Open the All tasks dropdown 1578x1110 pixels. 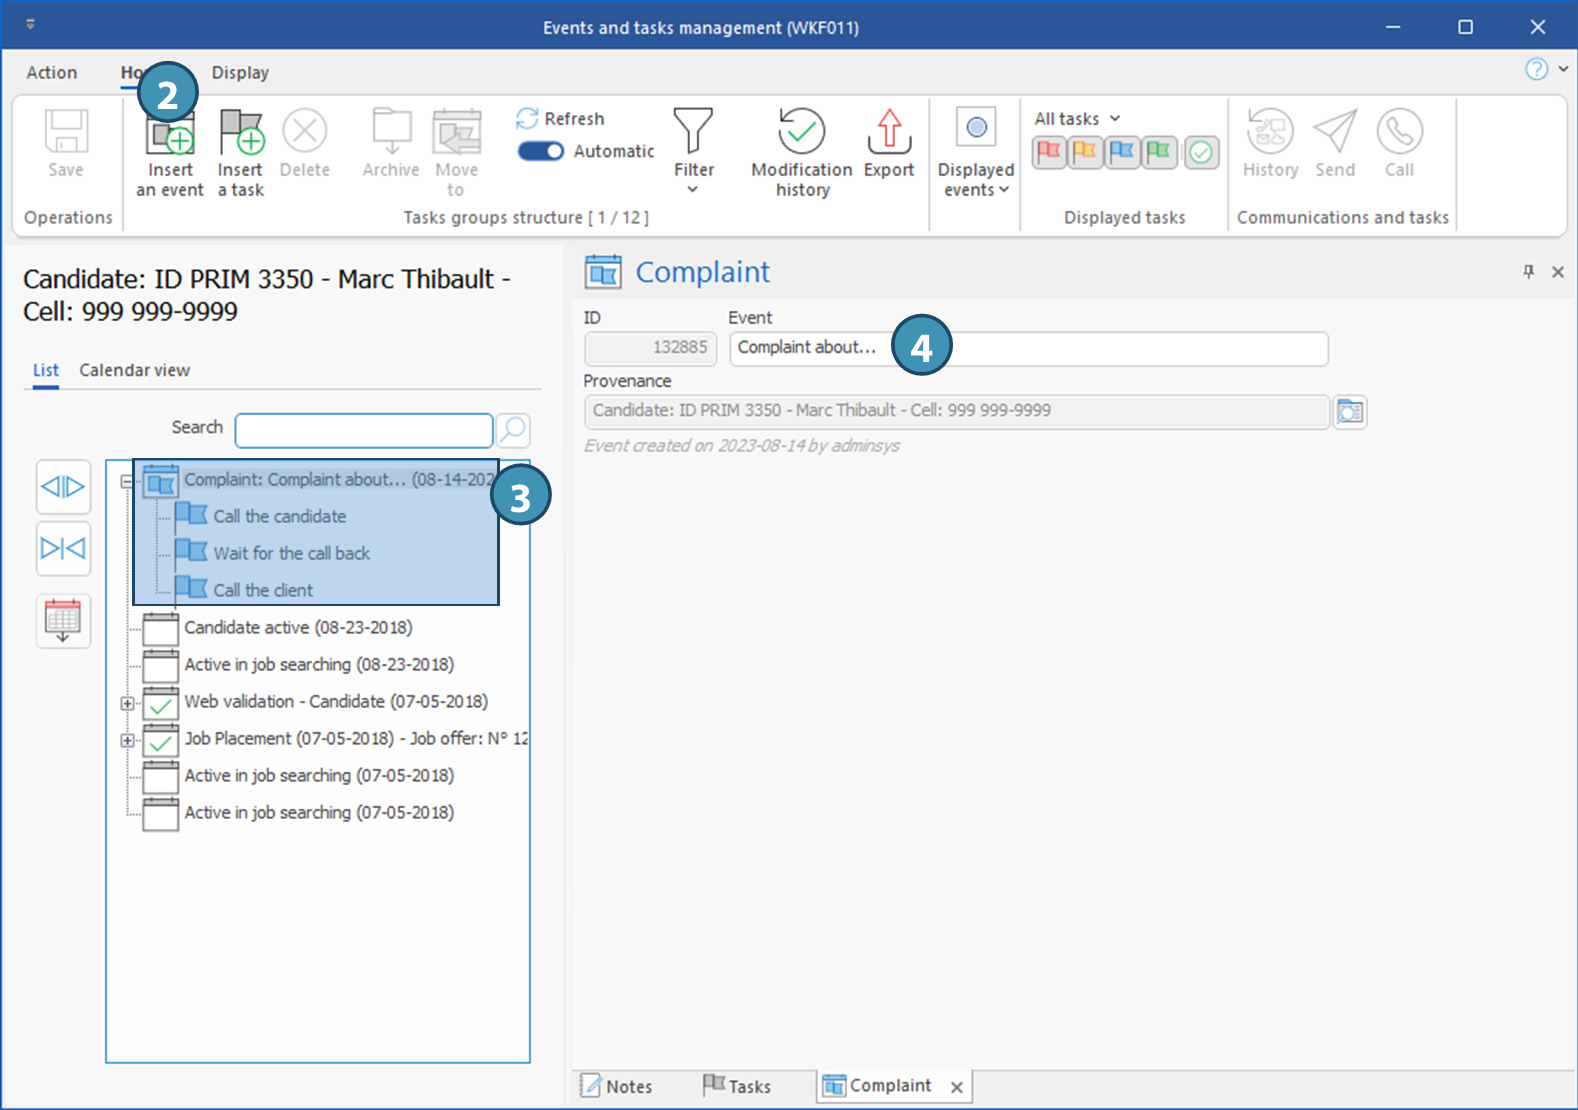point(1077,119)
